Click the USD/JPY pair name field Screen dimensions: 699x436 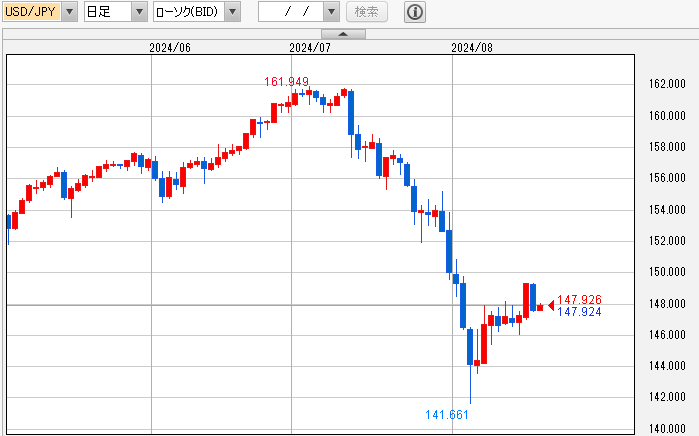[32, 12]
